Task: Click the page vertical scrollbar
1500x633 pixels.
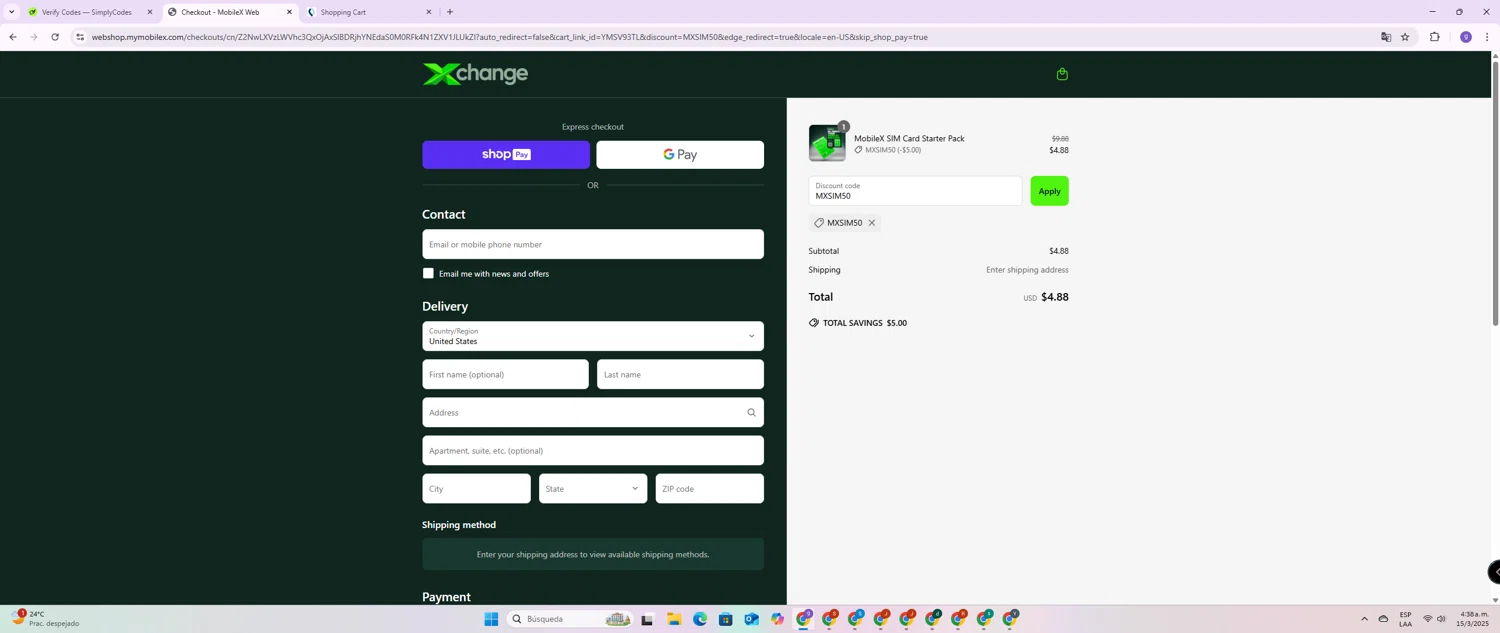Action: click(1495, 195)
